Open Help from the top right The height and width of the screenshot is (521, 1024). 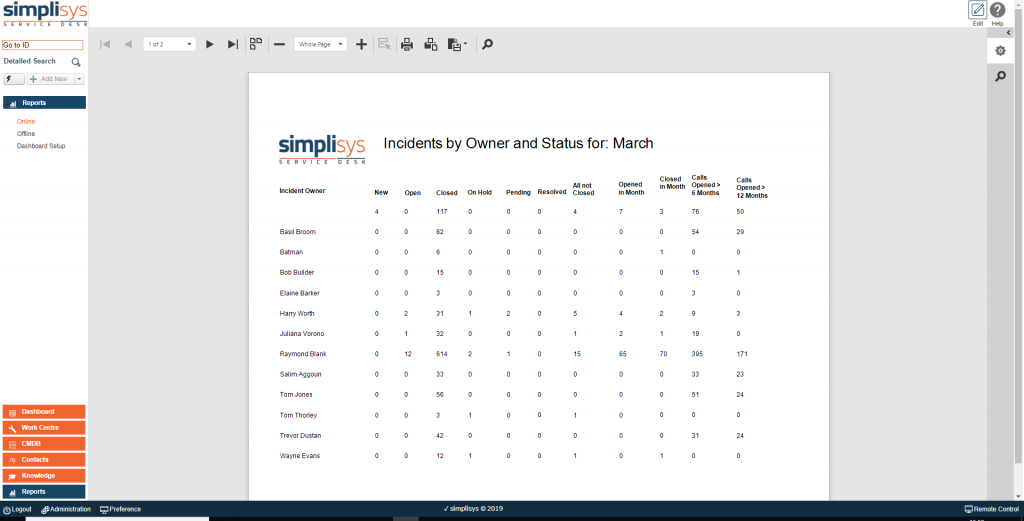coord(997,11)
